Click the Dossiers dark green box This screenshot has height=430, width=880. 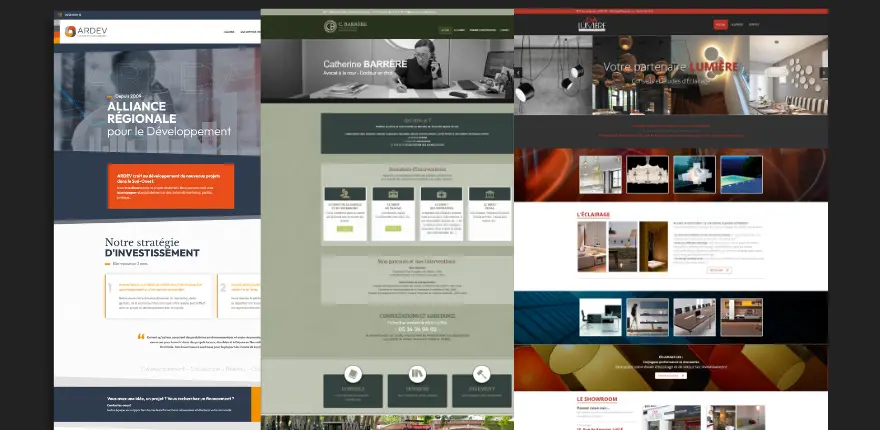point(417,391)
